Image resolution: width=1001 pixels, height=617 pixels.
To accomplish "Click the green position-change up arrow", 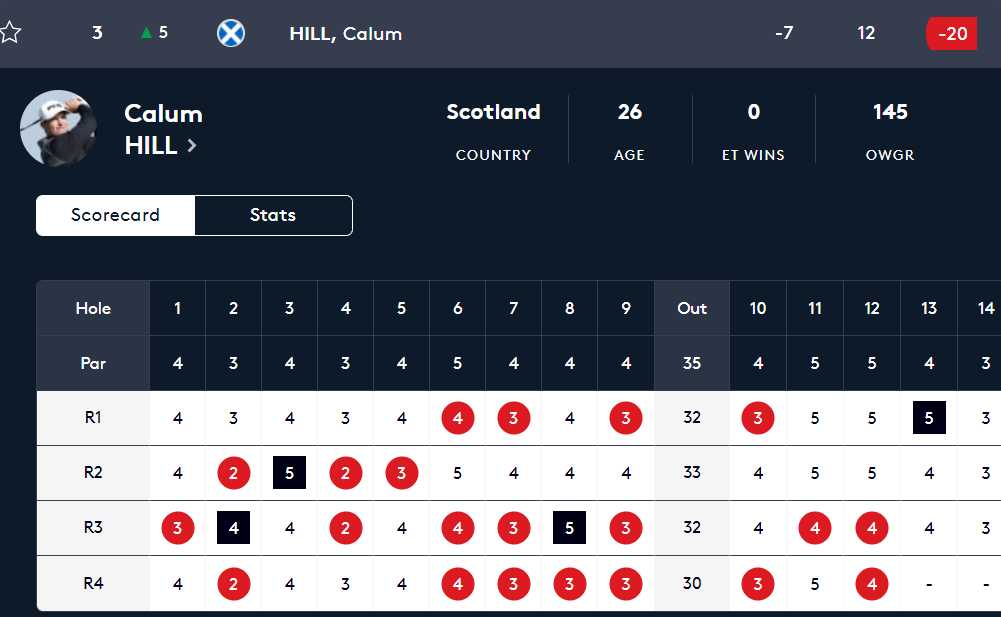I will point(147,33).
